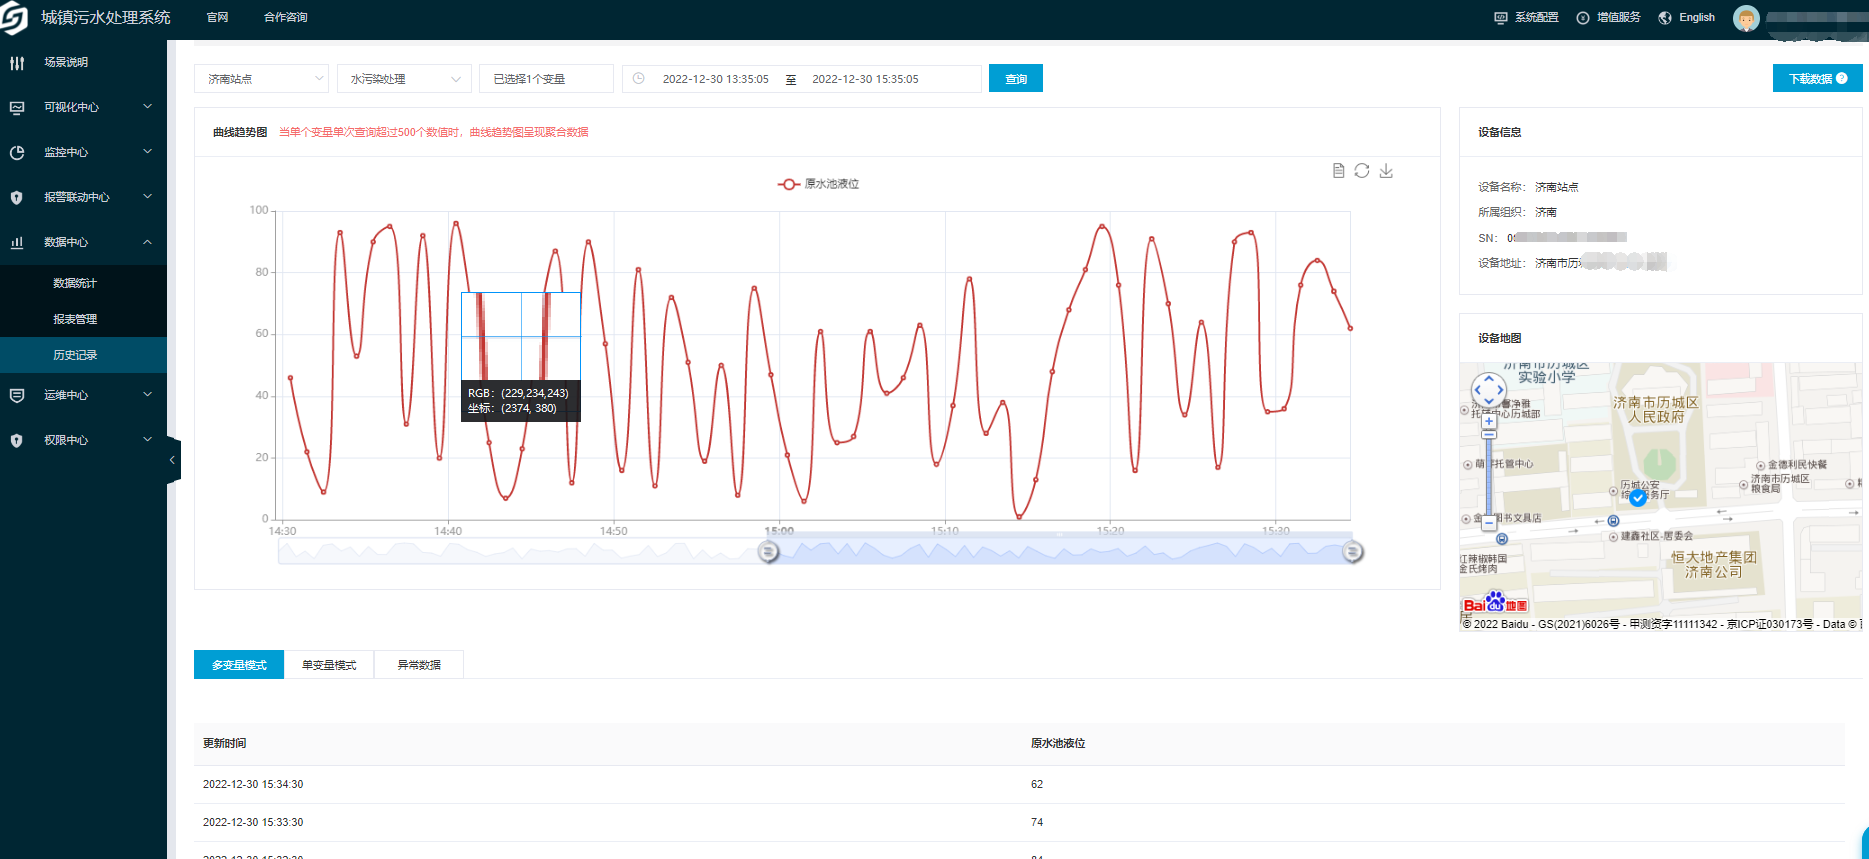Click the chart restore/refresh icon
Screen dimensions: 1869x859
[x=1362, y=171]
